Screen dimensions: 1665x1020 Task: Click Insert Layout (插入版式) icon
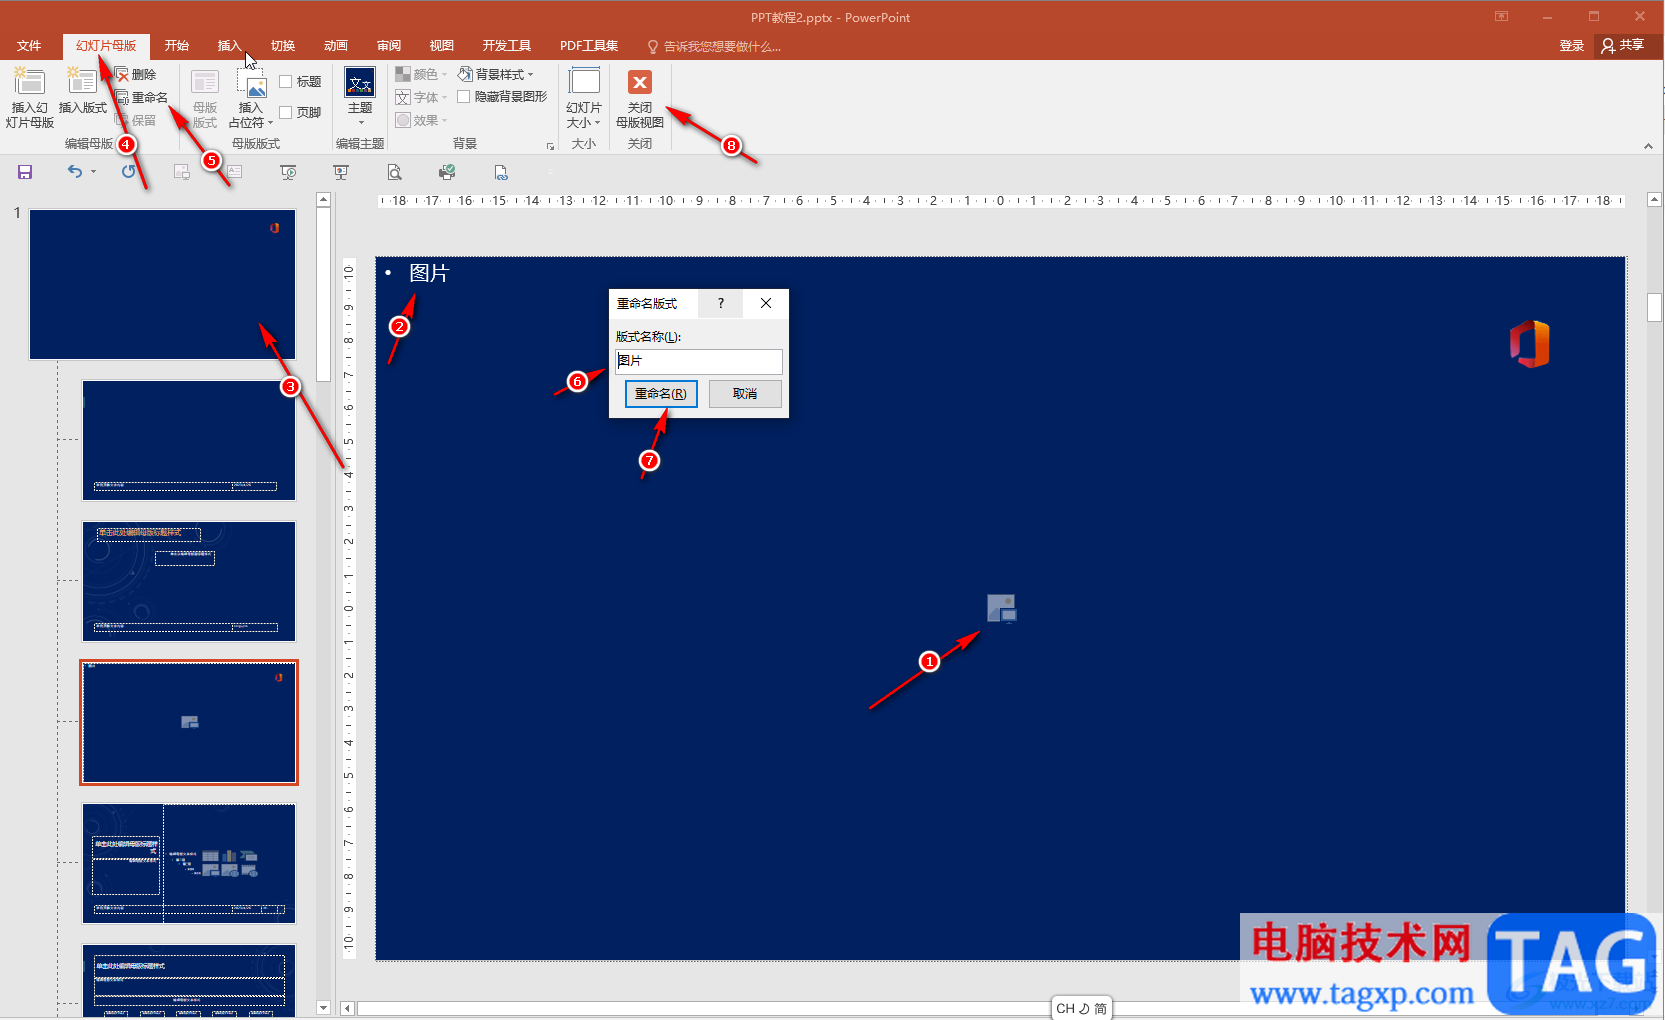coord(82,82)
